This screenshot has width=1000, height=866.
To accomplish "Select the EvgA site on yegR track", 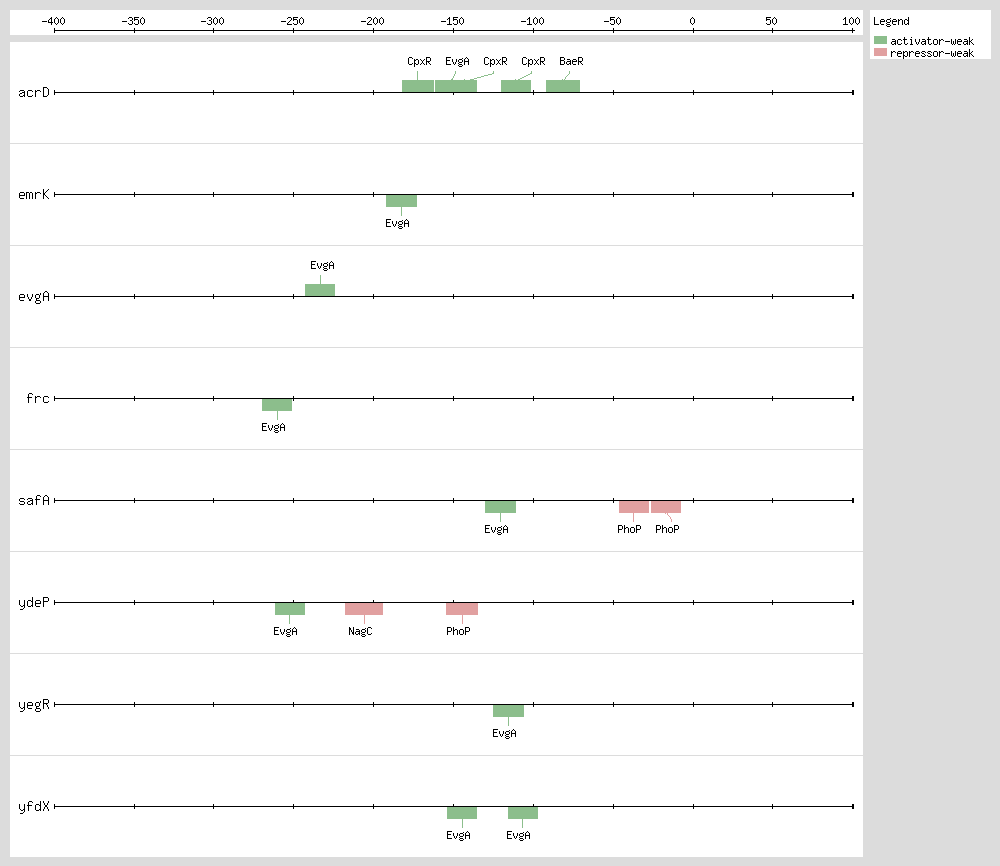I will (508, 711).
